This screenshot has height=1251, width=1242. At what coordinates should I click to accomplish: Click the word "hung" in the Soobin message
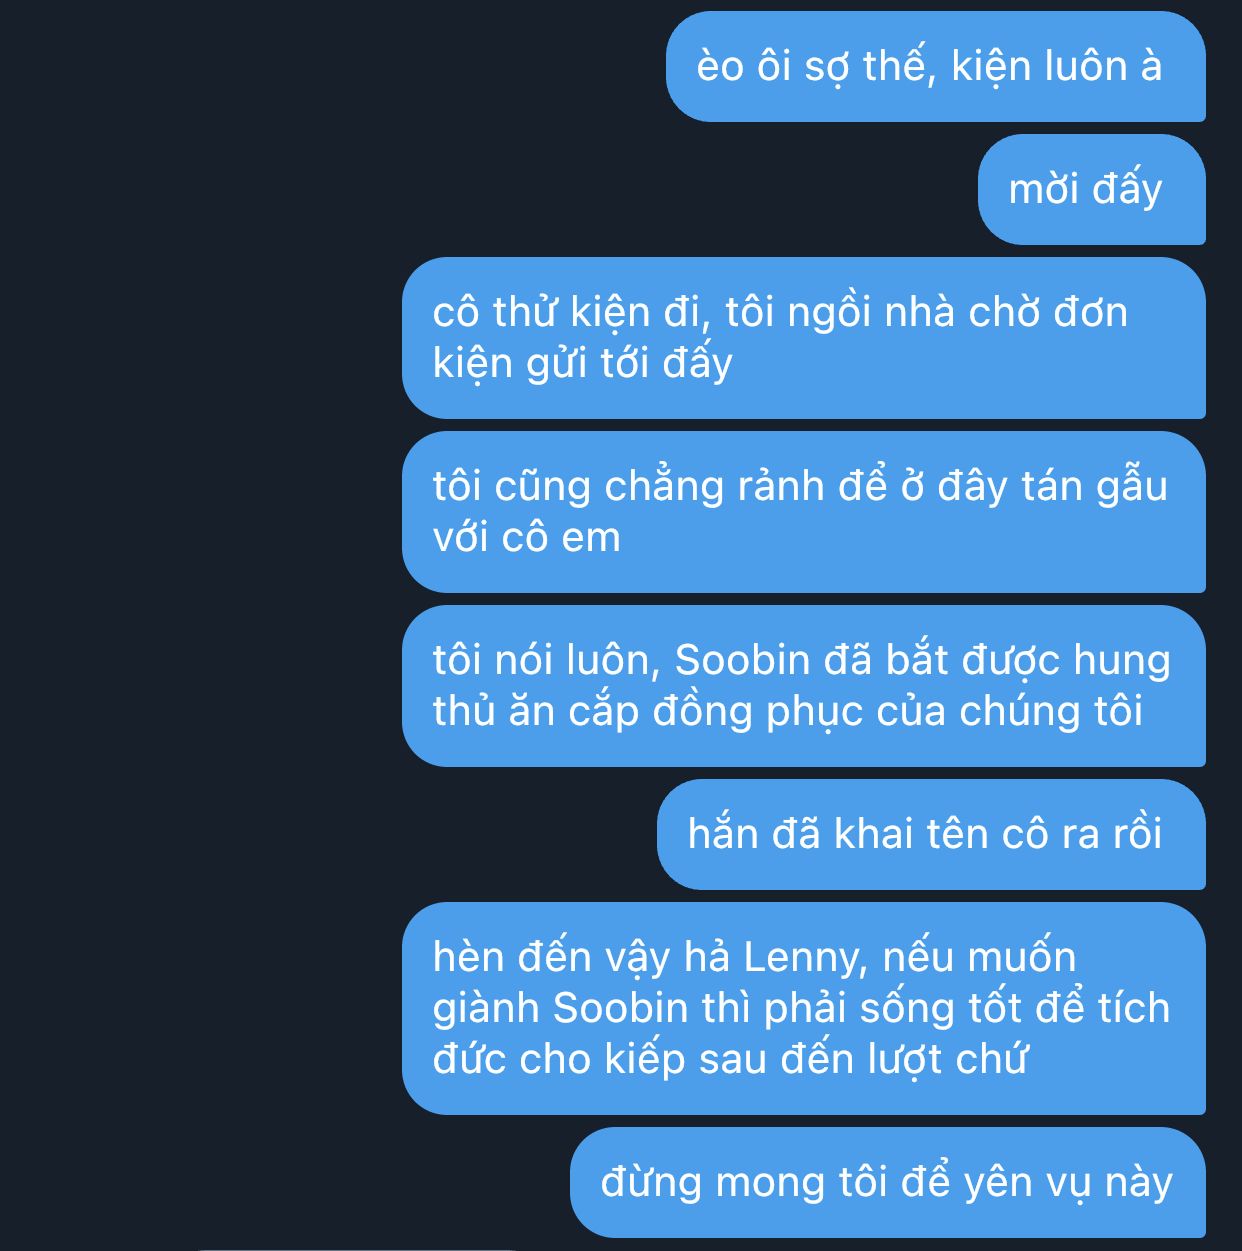click(x=1122, y=660)
